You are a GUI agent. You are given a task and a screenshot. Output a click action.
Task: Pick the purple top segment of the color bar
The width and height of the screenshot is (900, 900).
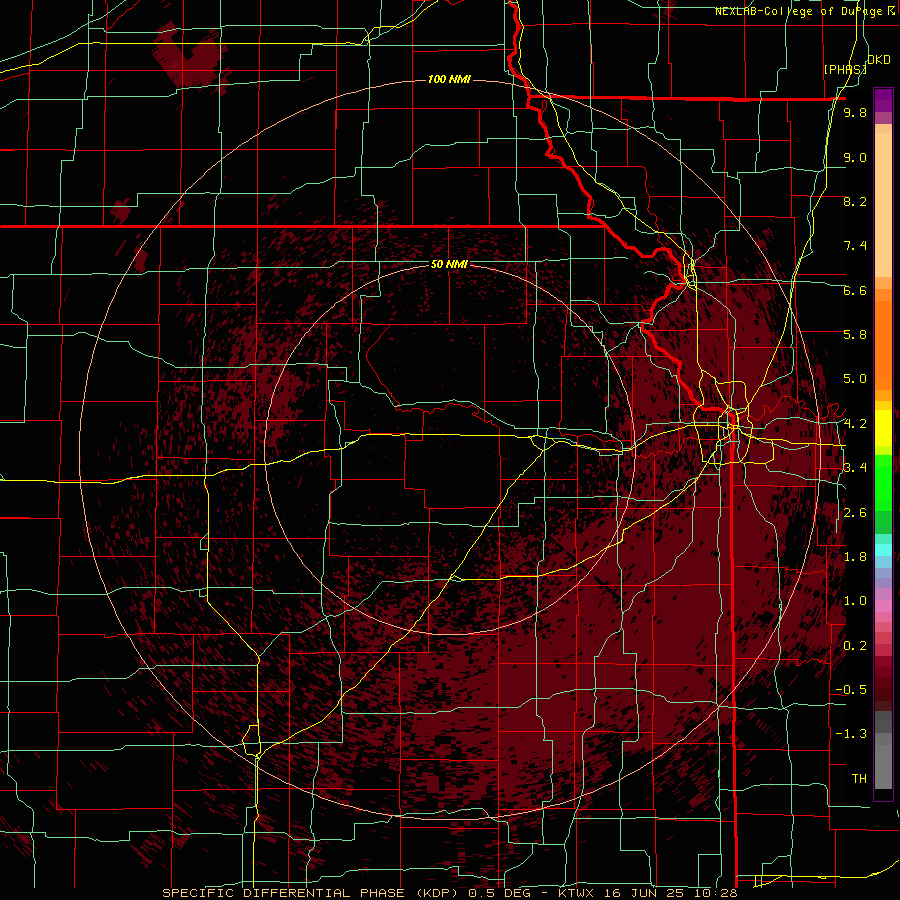883,100
